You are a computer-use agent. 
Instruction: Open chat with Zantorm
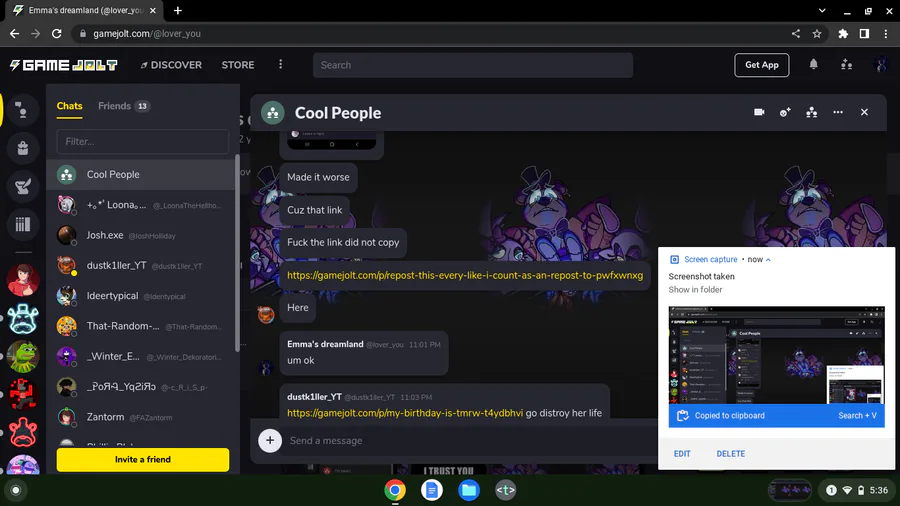point(141,417)
